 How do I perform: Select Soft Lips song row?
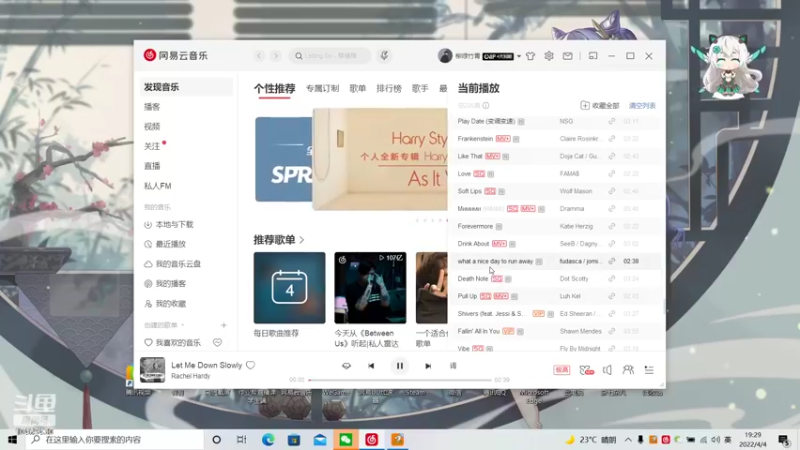pyautogui.click(x=556, y=191)
